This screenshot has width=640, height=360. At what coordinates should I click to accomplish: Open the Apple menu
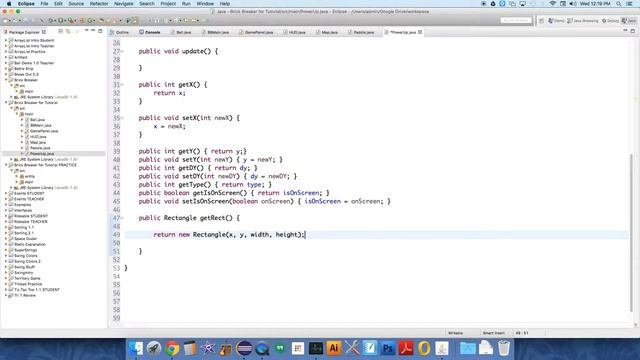point(9,4)
